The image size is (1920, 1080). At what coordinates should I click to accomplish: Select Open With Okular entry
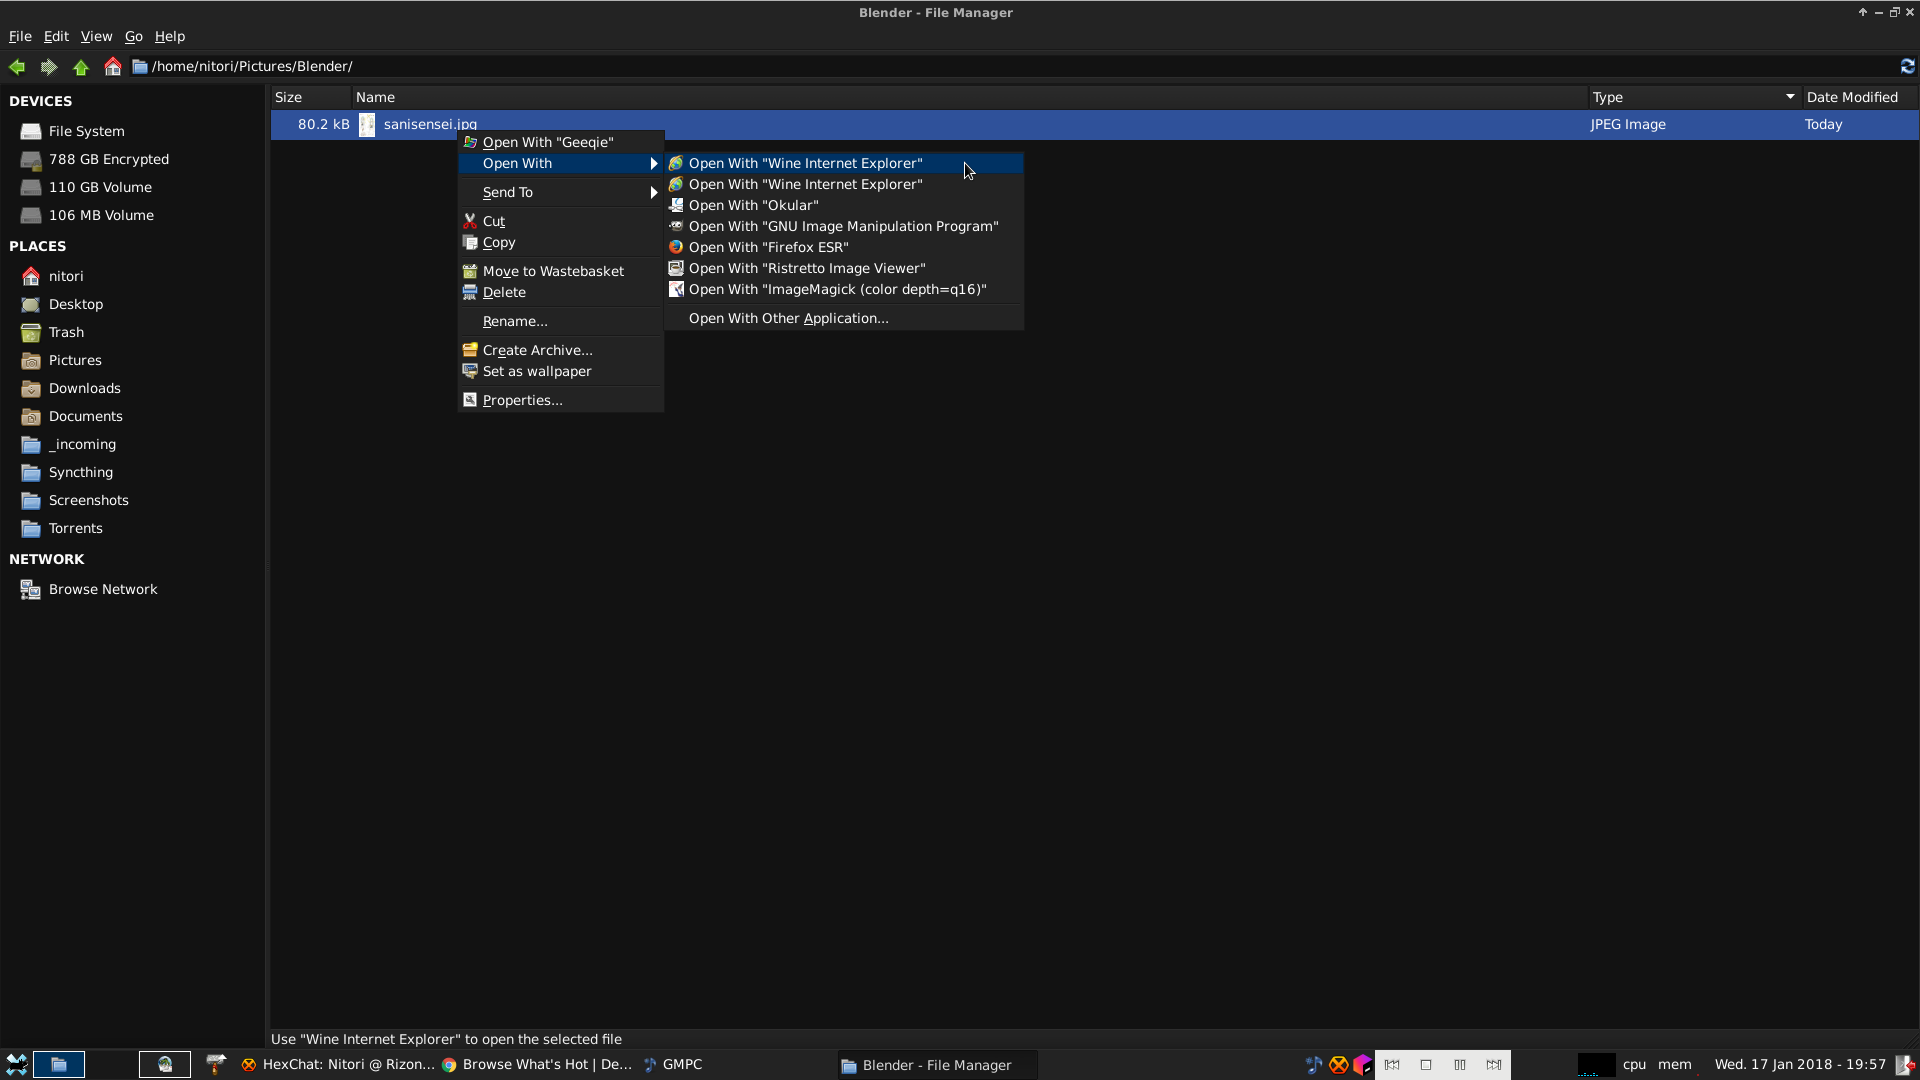pyautogui.click(x=753, y=205)
